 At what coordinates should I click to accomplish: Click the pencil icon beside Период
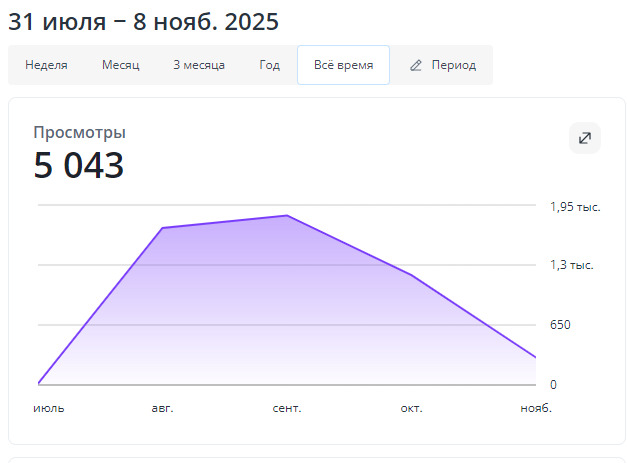click(416, 66)
